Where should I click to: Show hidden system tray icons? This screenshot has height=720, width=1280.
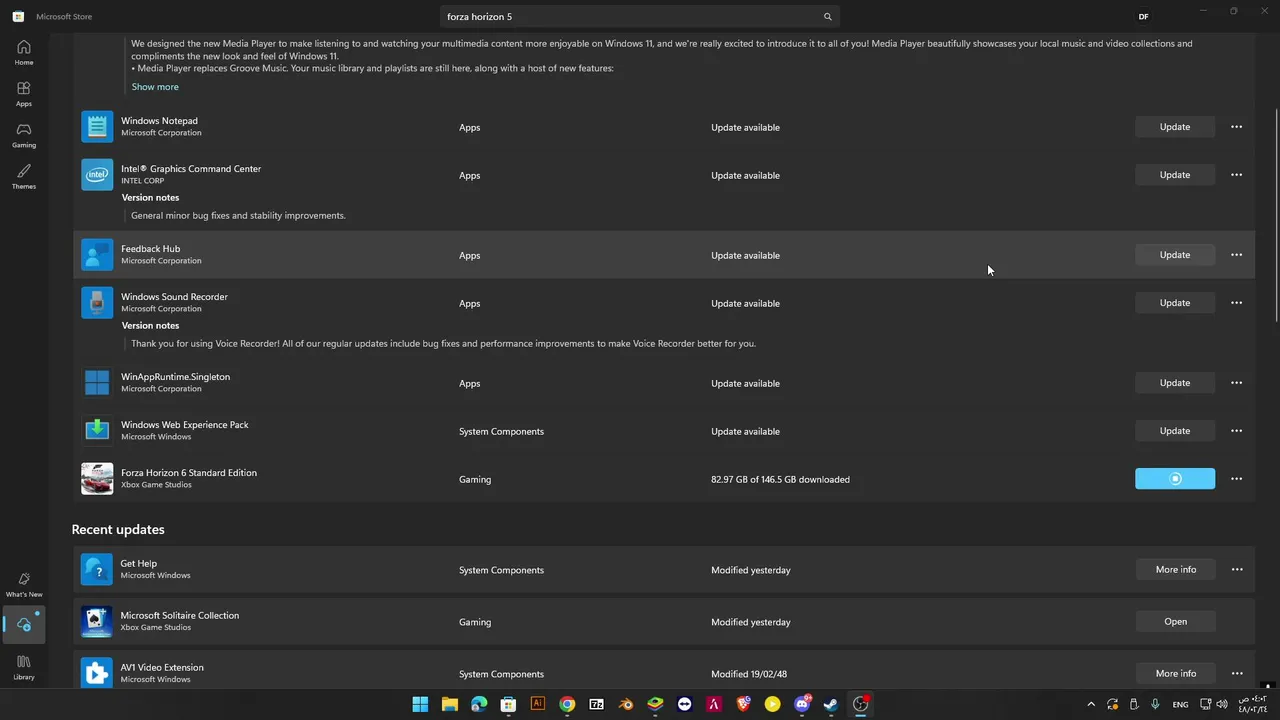click(1091, 704)
